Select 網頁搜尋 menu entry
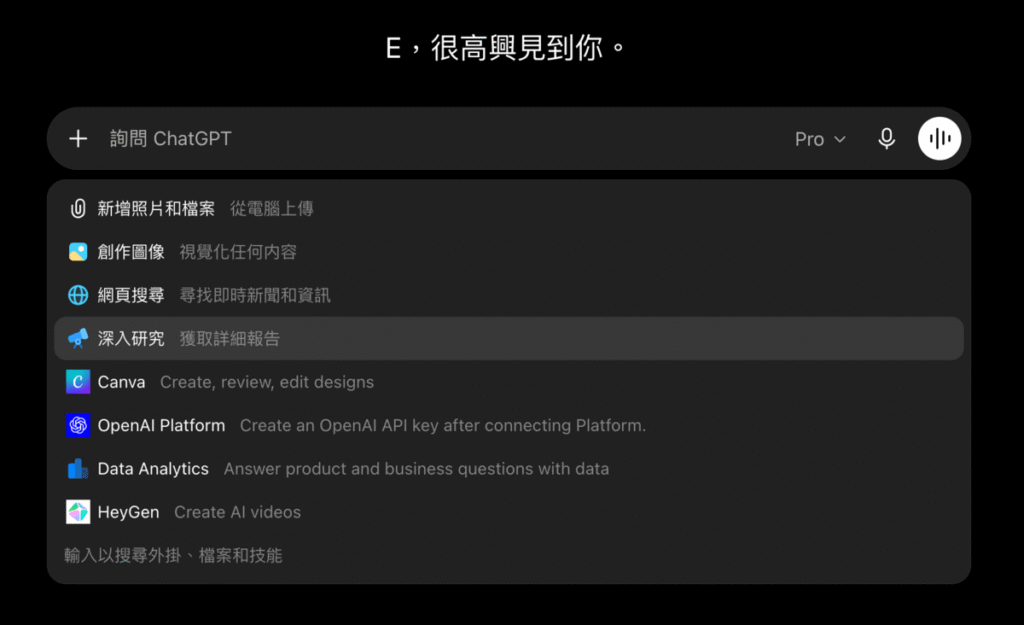This screenshot has width=1024, height=625. [509, 295]
